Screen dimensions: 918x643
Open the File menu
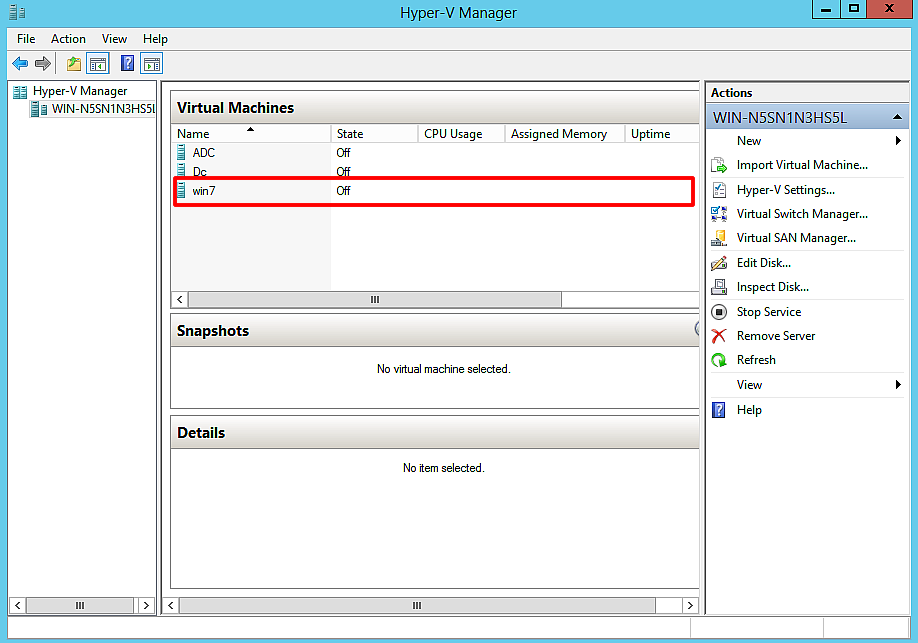coord(25,38)
